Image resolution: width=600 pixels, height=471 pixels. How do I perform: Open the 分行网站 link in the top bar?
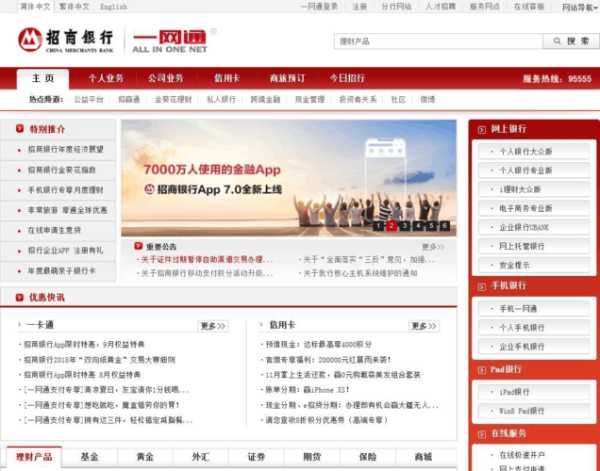click(396, 7)
